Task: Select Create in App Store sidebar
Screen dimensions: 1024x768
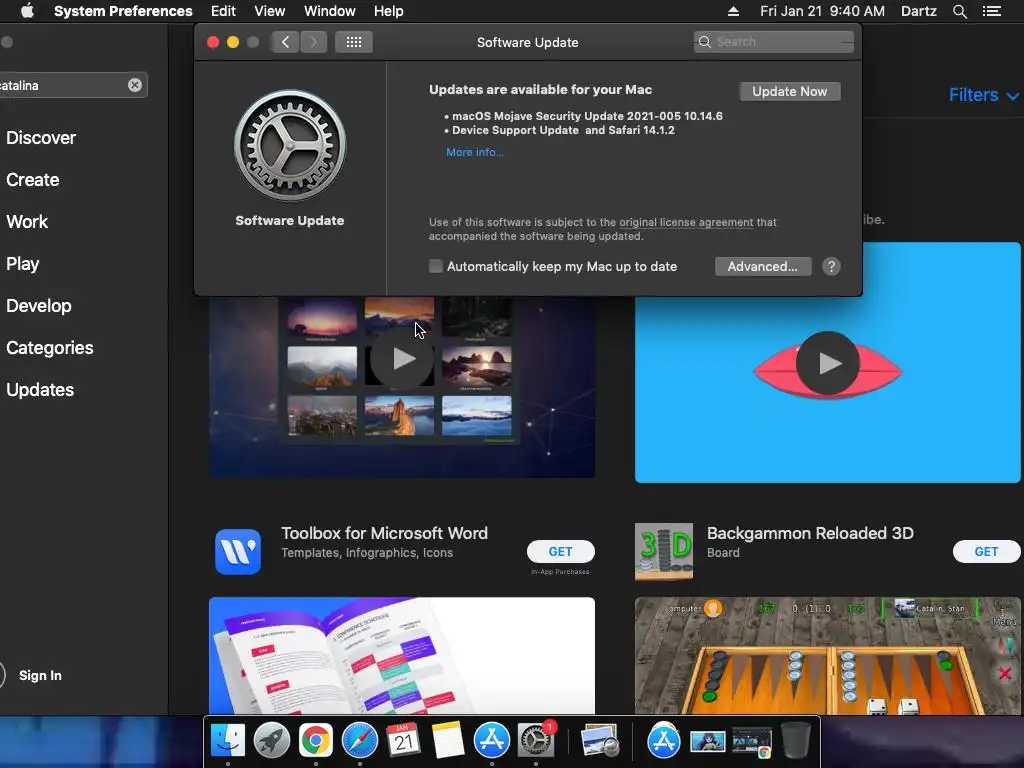Action: pyautogui.click(x=33, y=180)
